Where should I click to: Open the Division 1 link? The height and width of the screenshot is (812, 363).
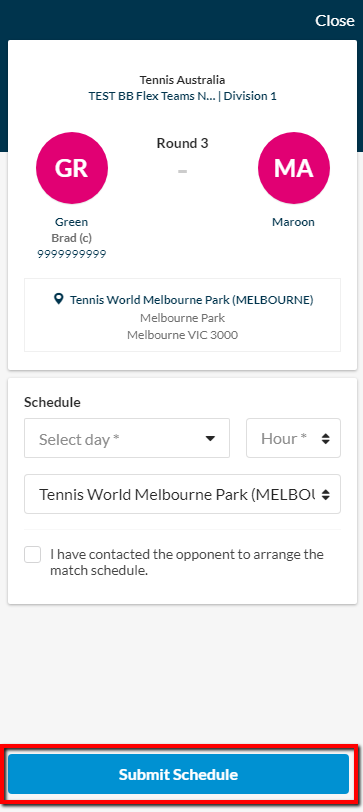coord(250,96)
